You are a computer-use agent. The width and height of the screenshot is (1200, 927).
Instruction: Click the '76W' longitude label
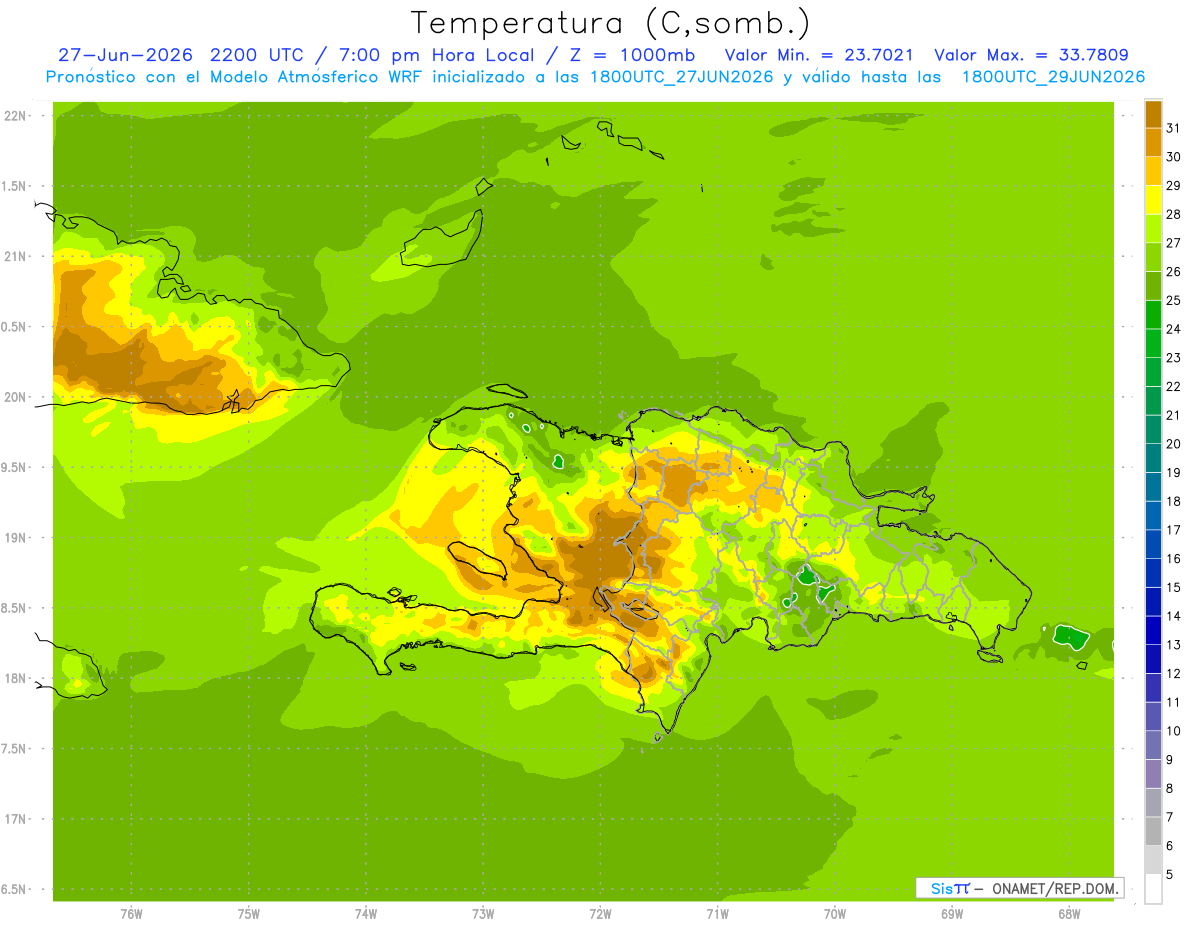pyautogui.click(x=131, y=914)
